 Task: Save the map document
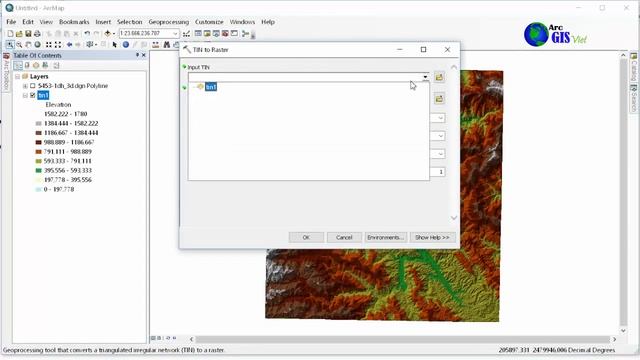tap(28, 33)
